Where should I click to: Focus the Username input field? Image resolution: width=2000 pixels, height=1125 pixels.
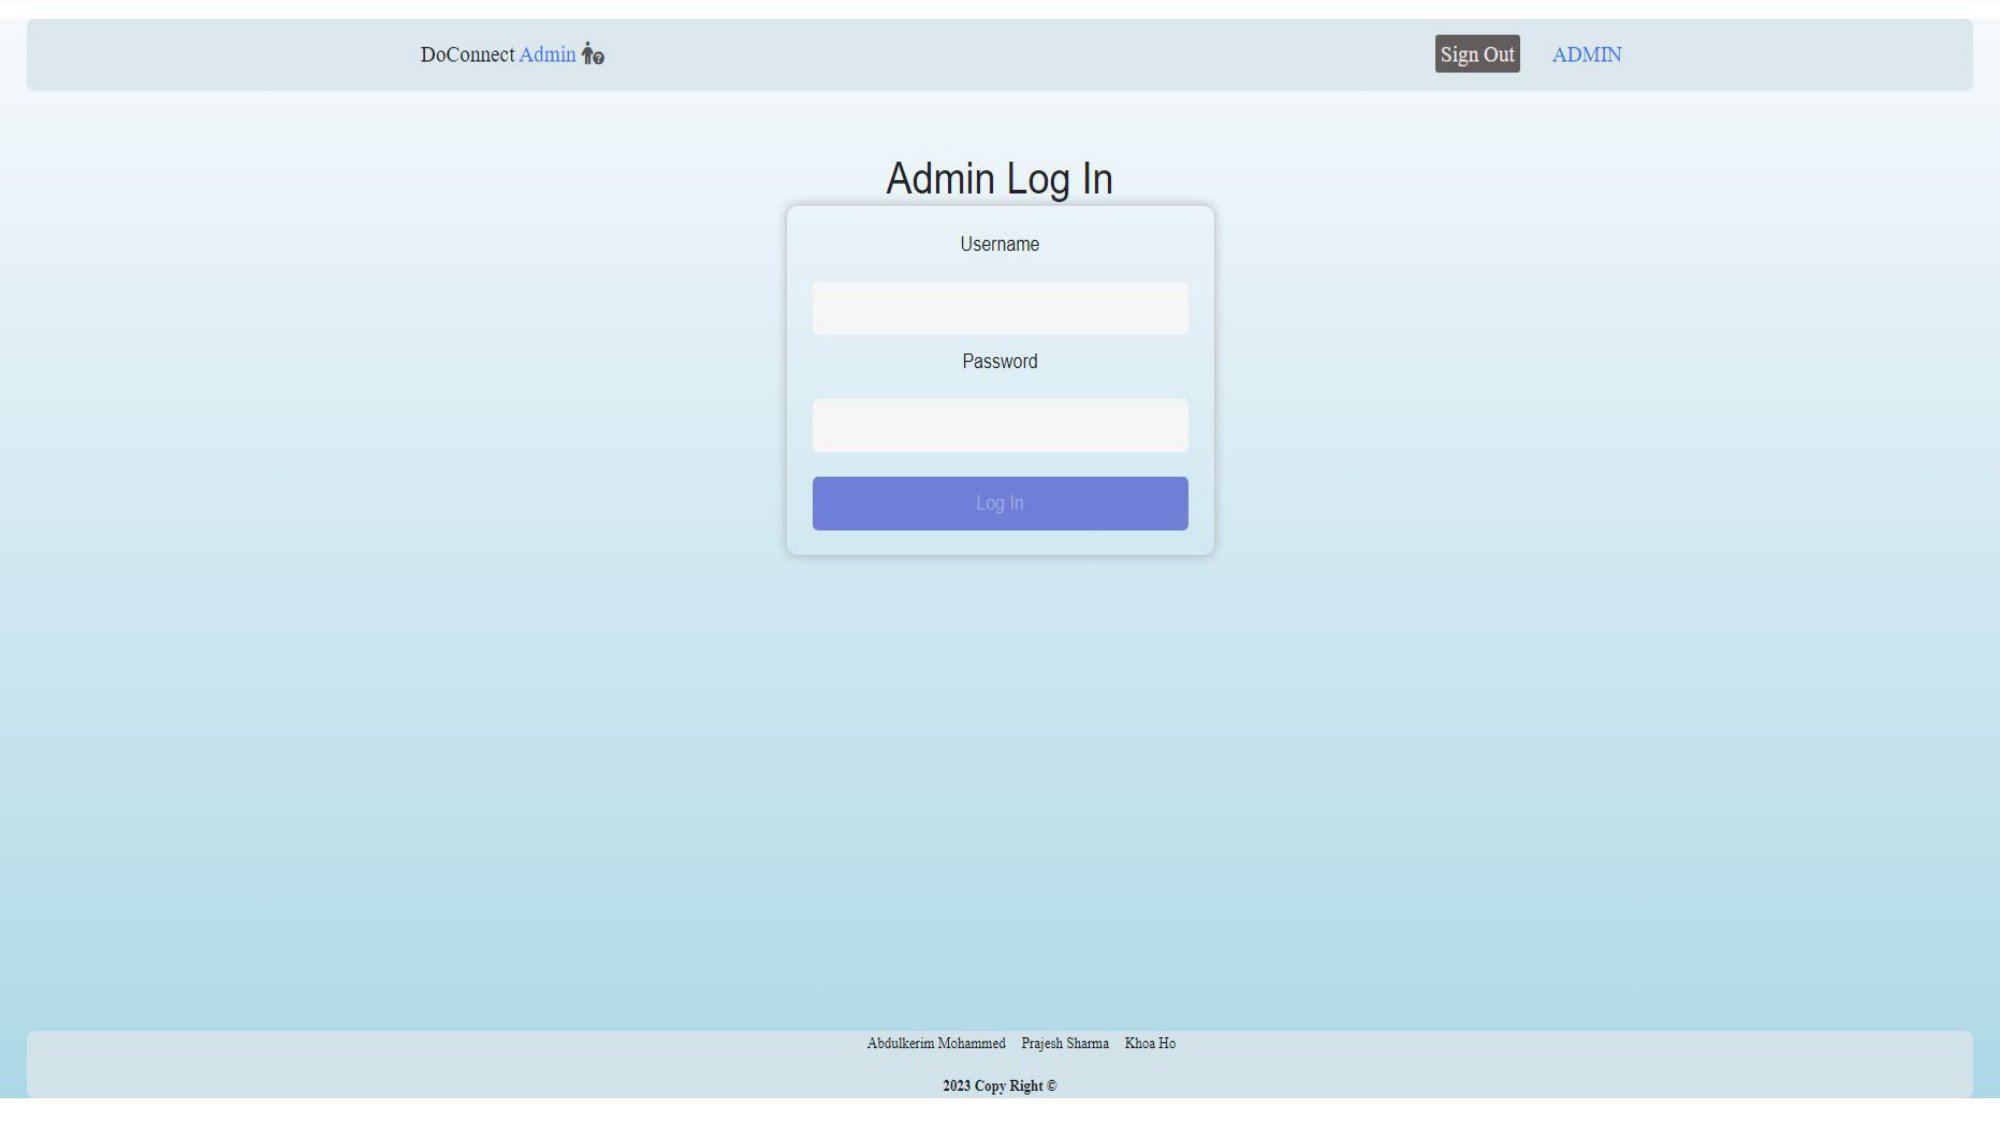[1000, 308]
